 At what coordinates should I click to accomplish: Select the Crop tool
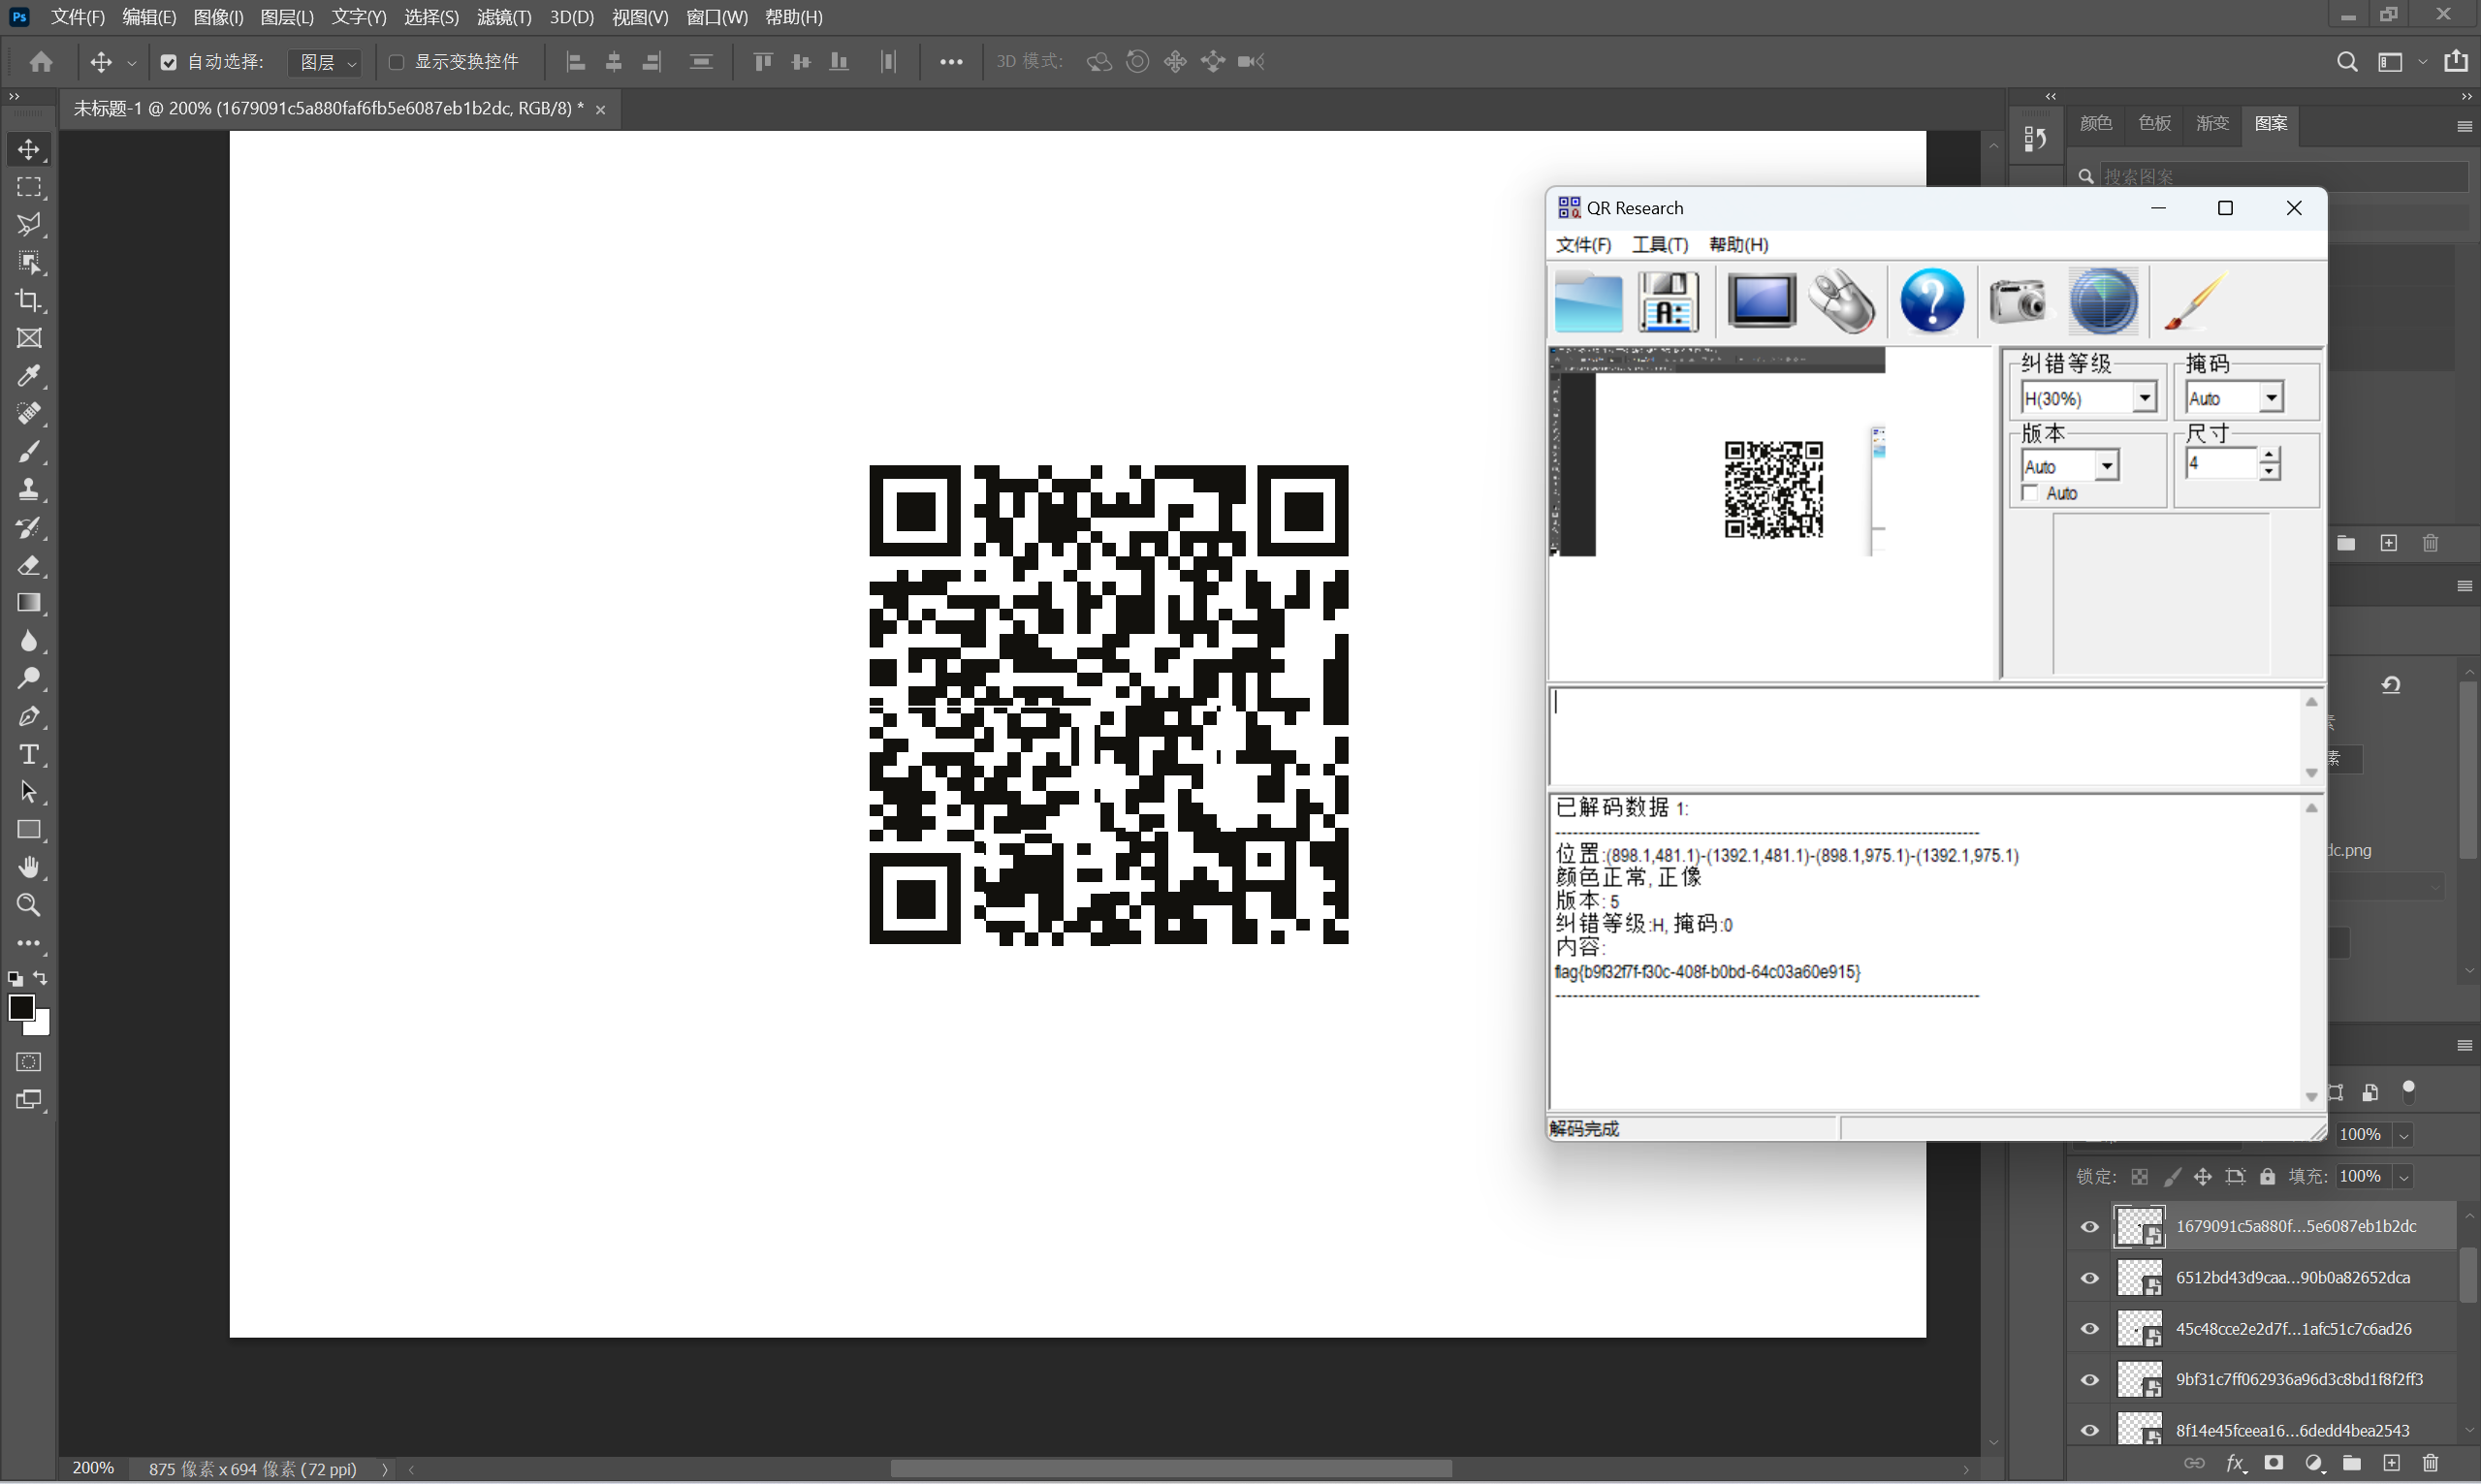(x=29, y=300)
